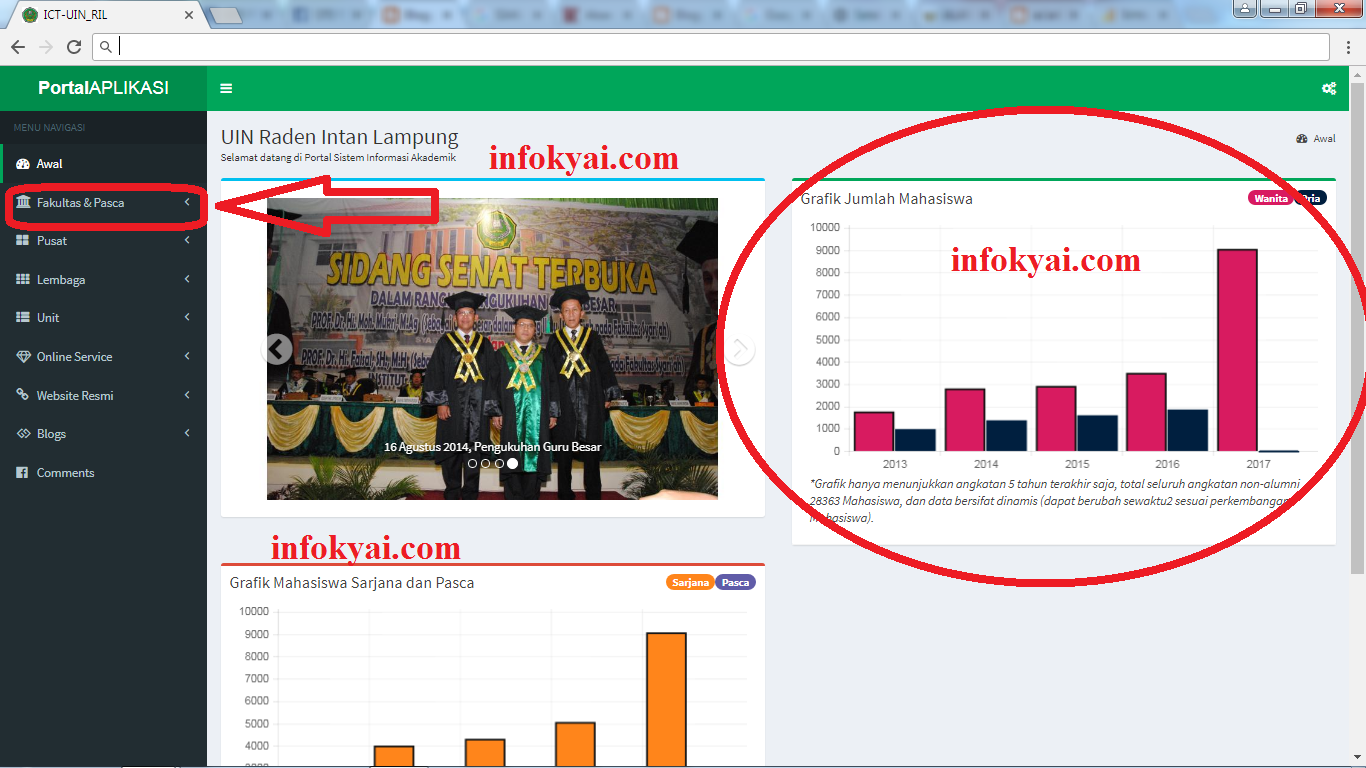
Task: Click the Blogs code icon
Action: pyautogui.click(x=23, y=434)
